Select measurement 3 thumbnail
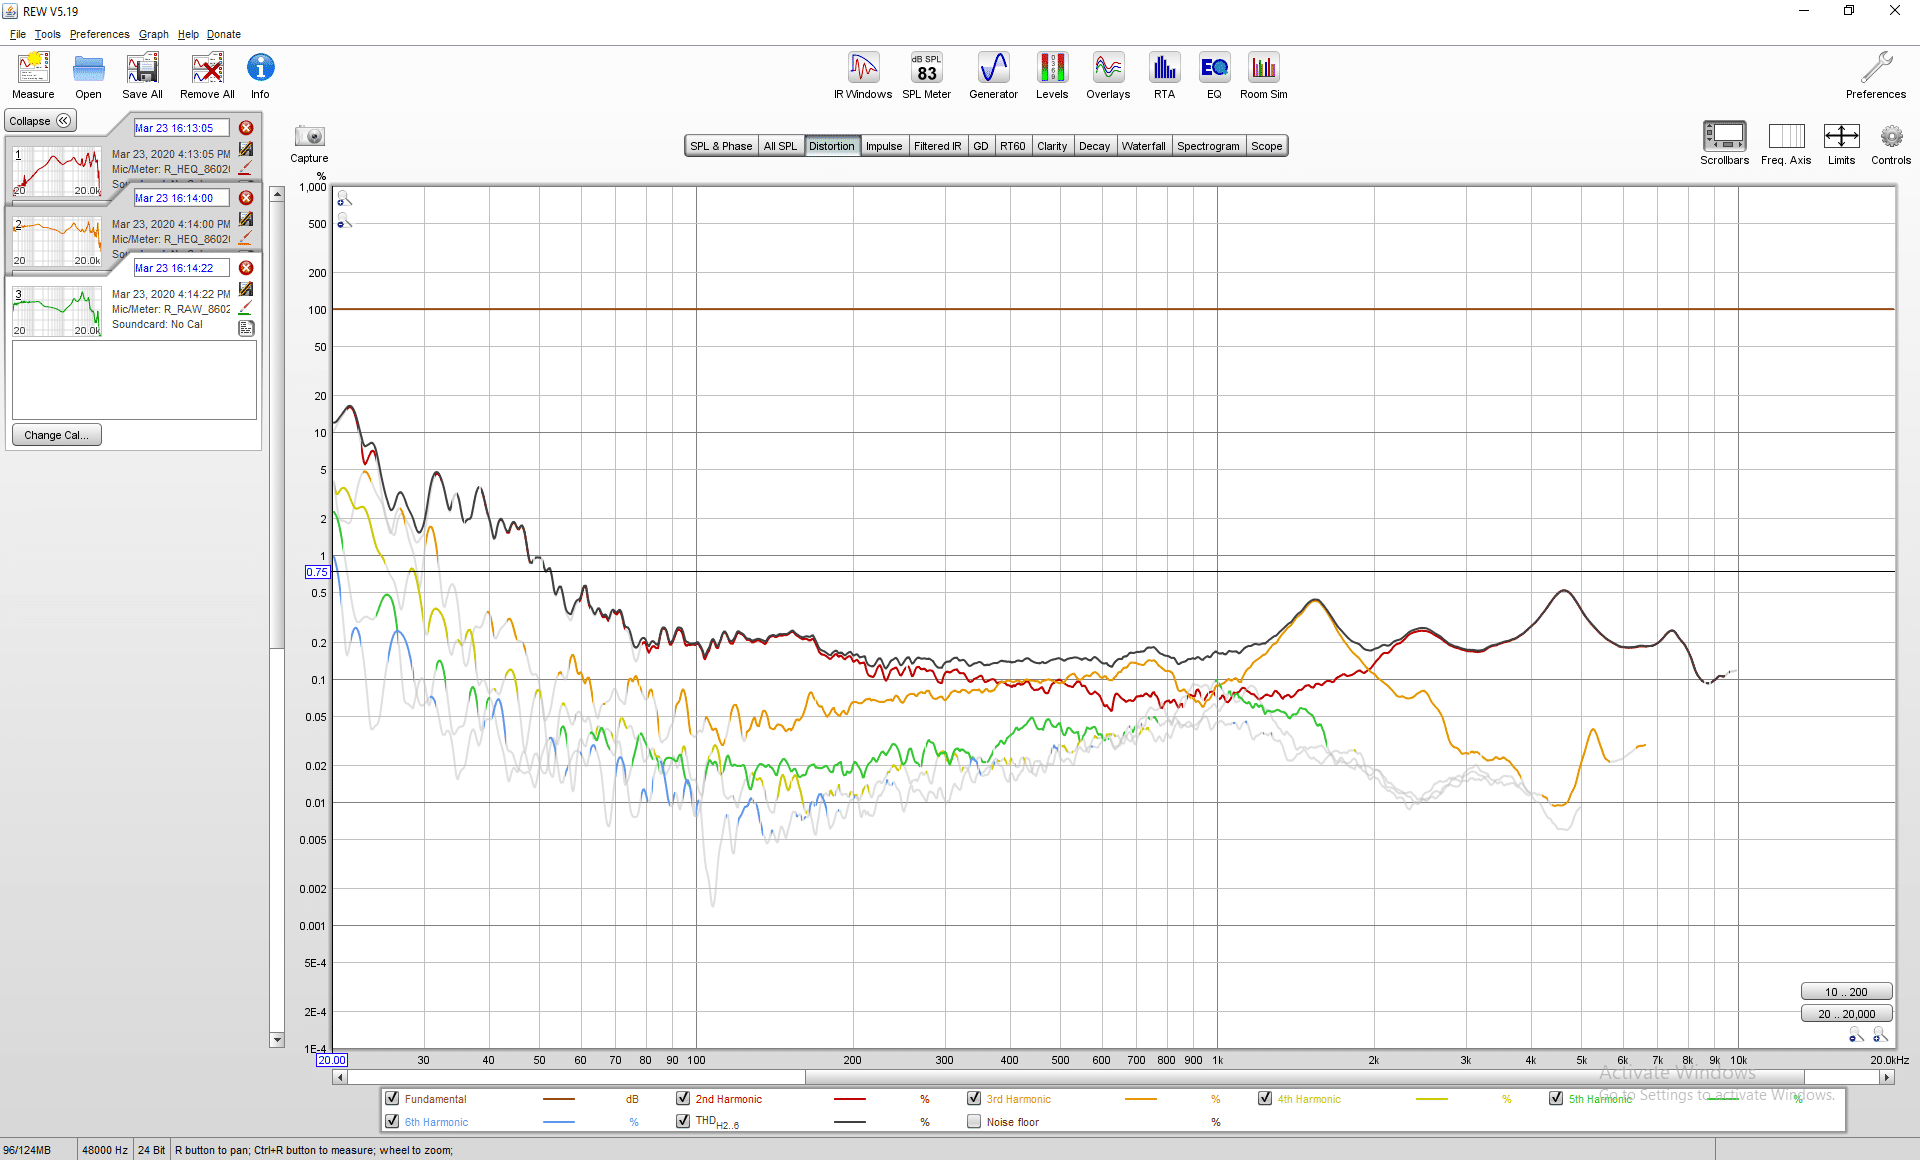 [57, 311]
